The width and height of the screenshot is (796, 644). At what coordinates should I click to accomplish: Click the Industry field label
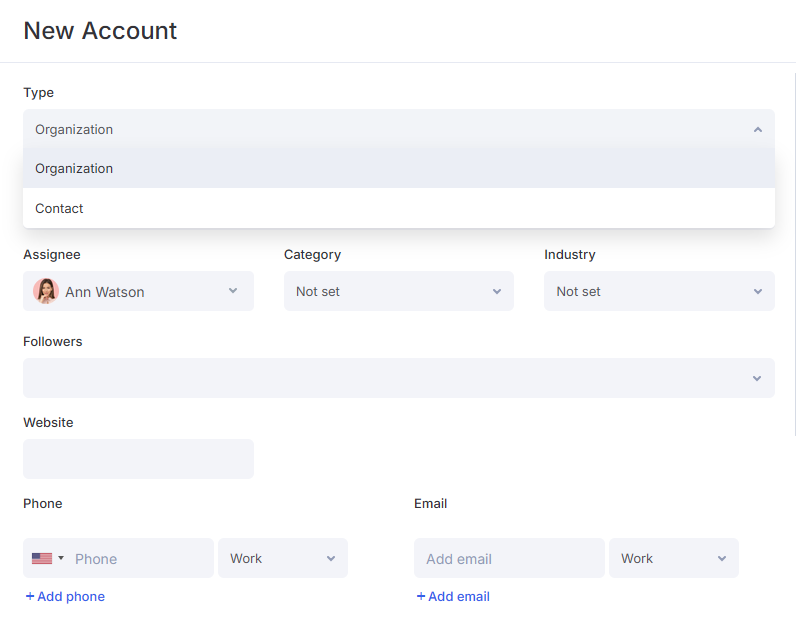click(570, 255)
